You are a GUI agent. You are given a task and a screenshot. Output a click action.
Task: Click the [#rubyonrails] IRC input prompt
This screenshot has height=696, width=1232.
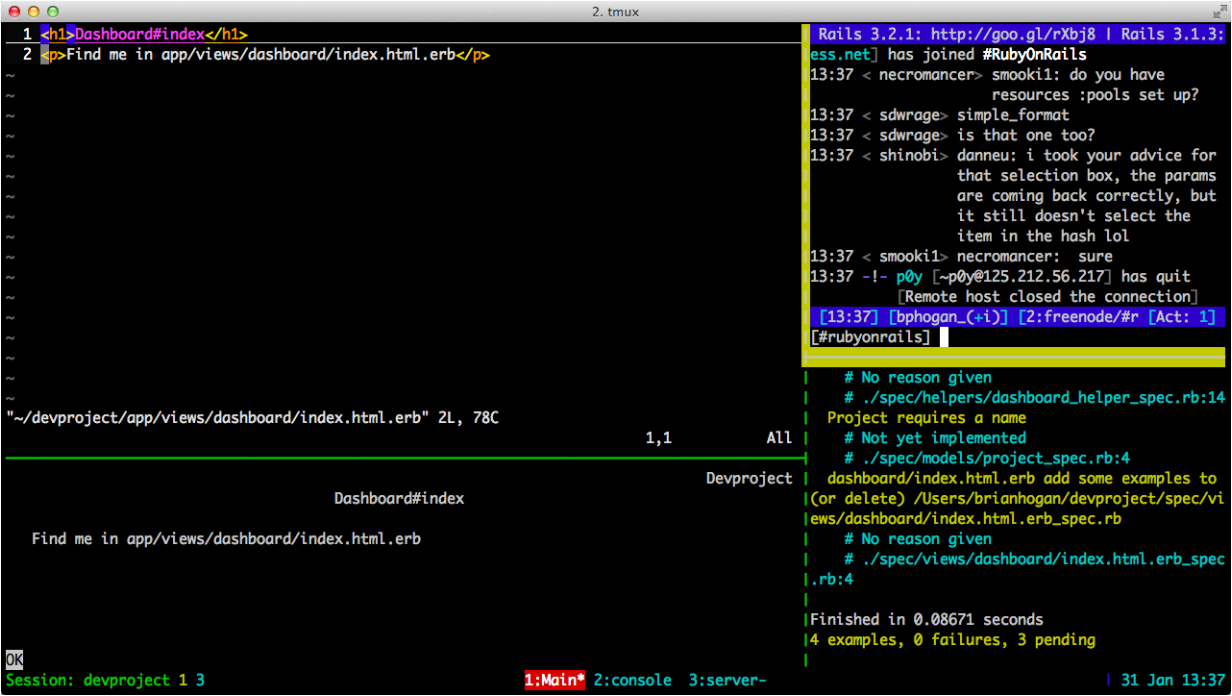(870, 337)
